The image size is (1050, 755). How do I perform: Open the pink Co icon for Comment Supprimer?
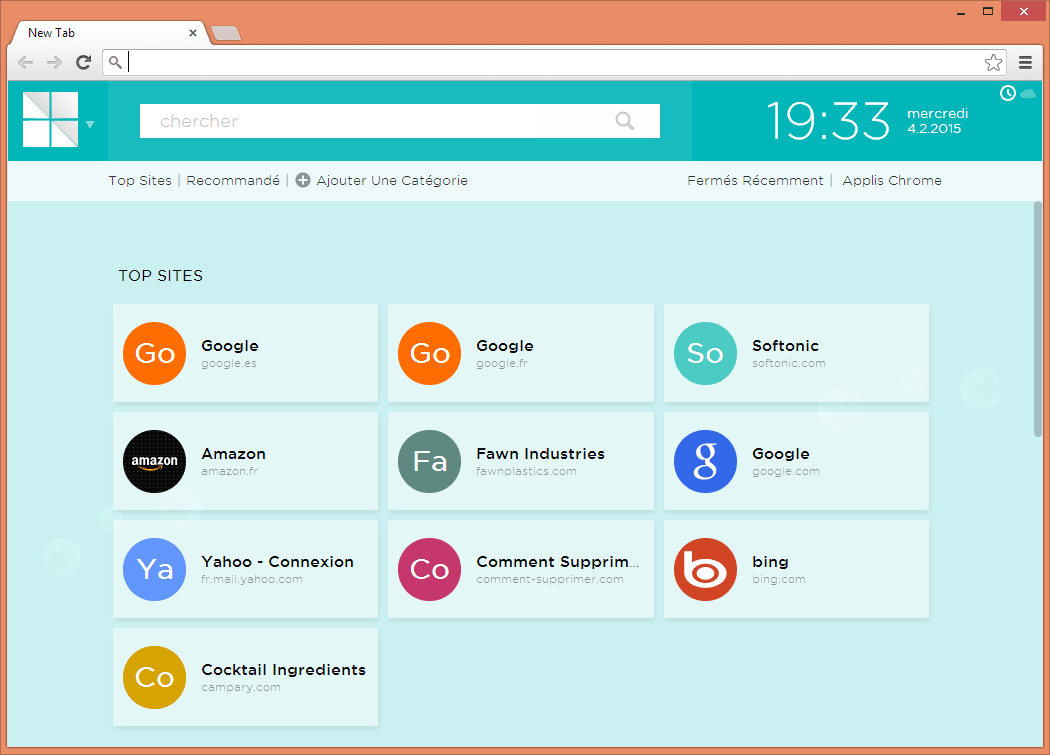point(429,569)
